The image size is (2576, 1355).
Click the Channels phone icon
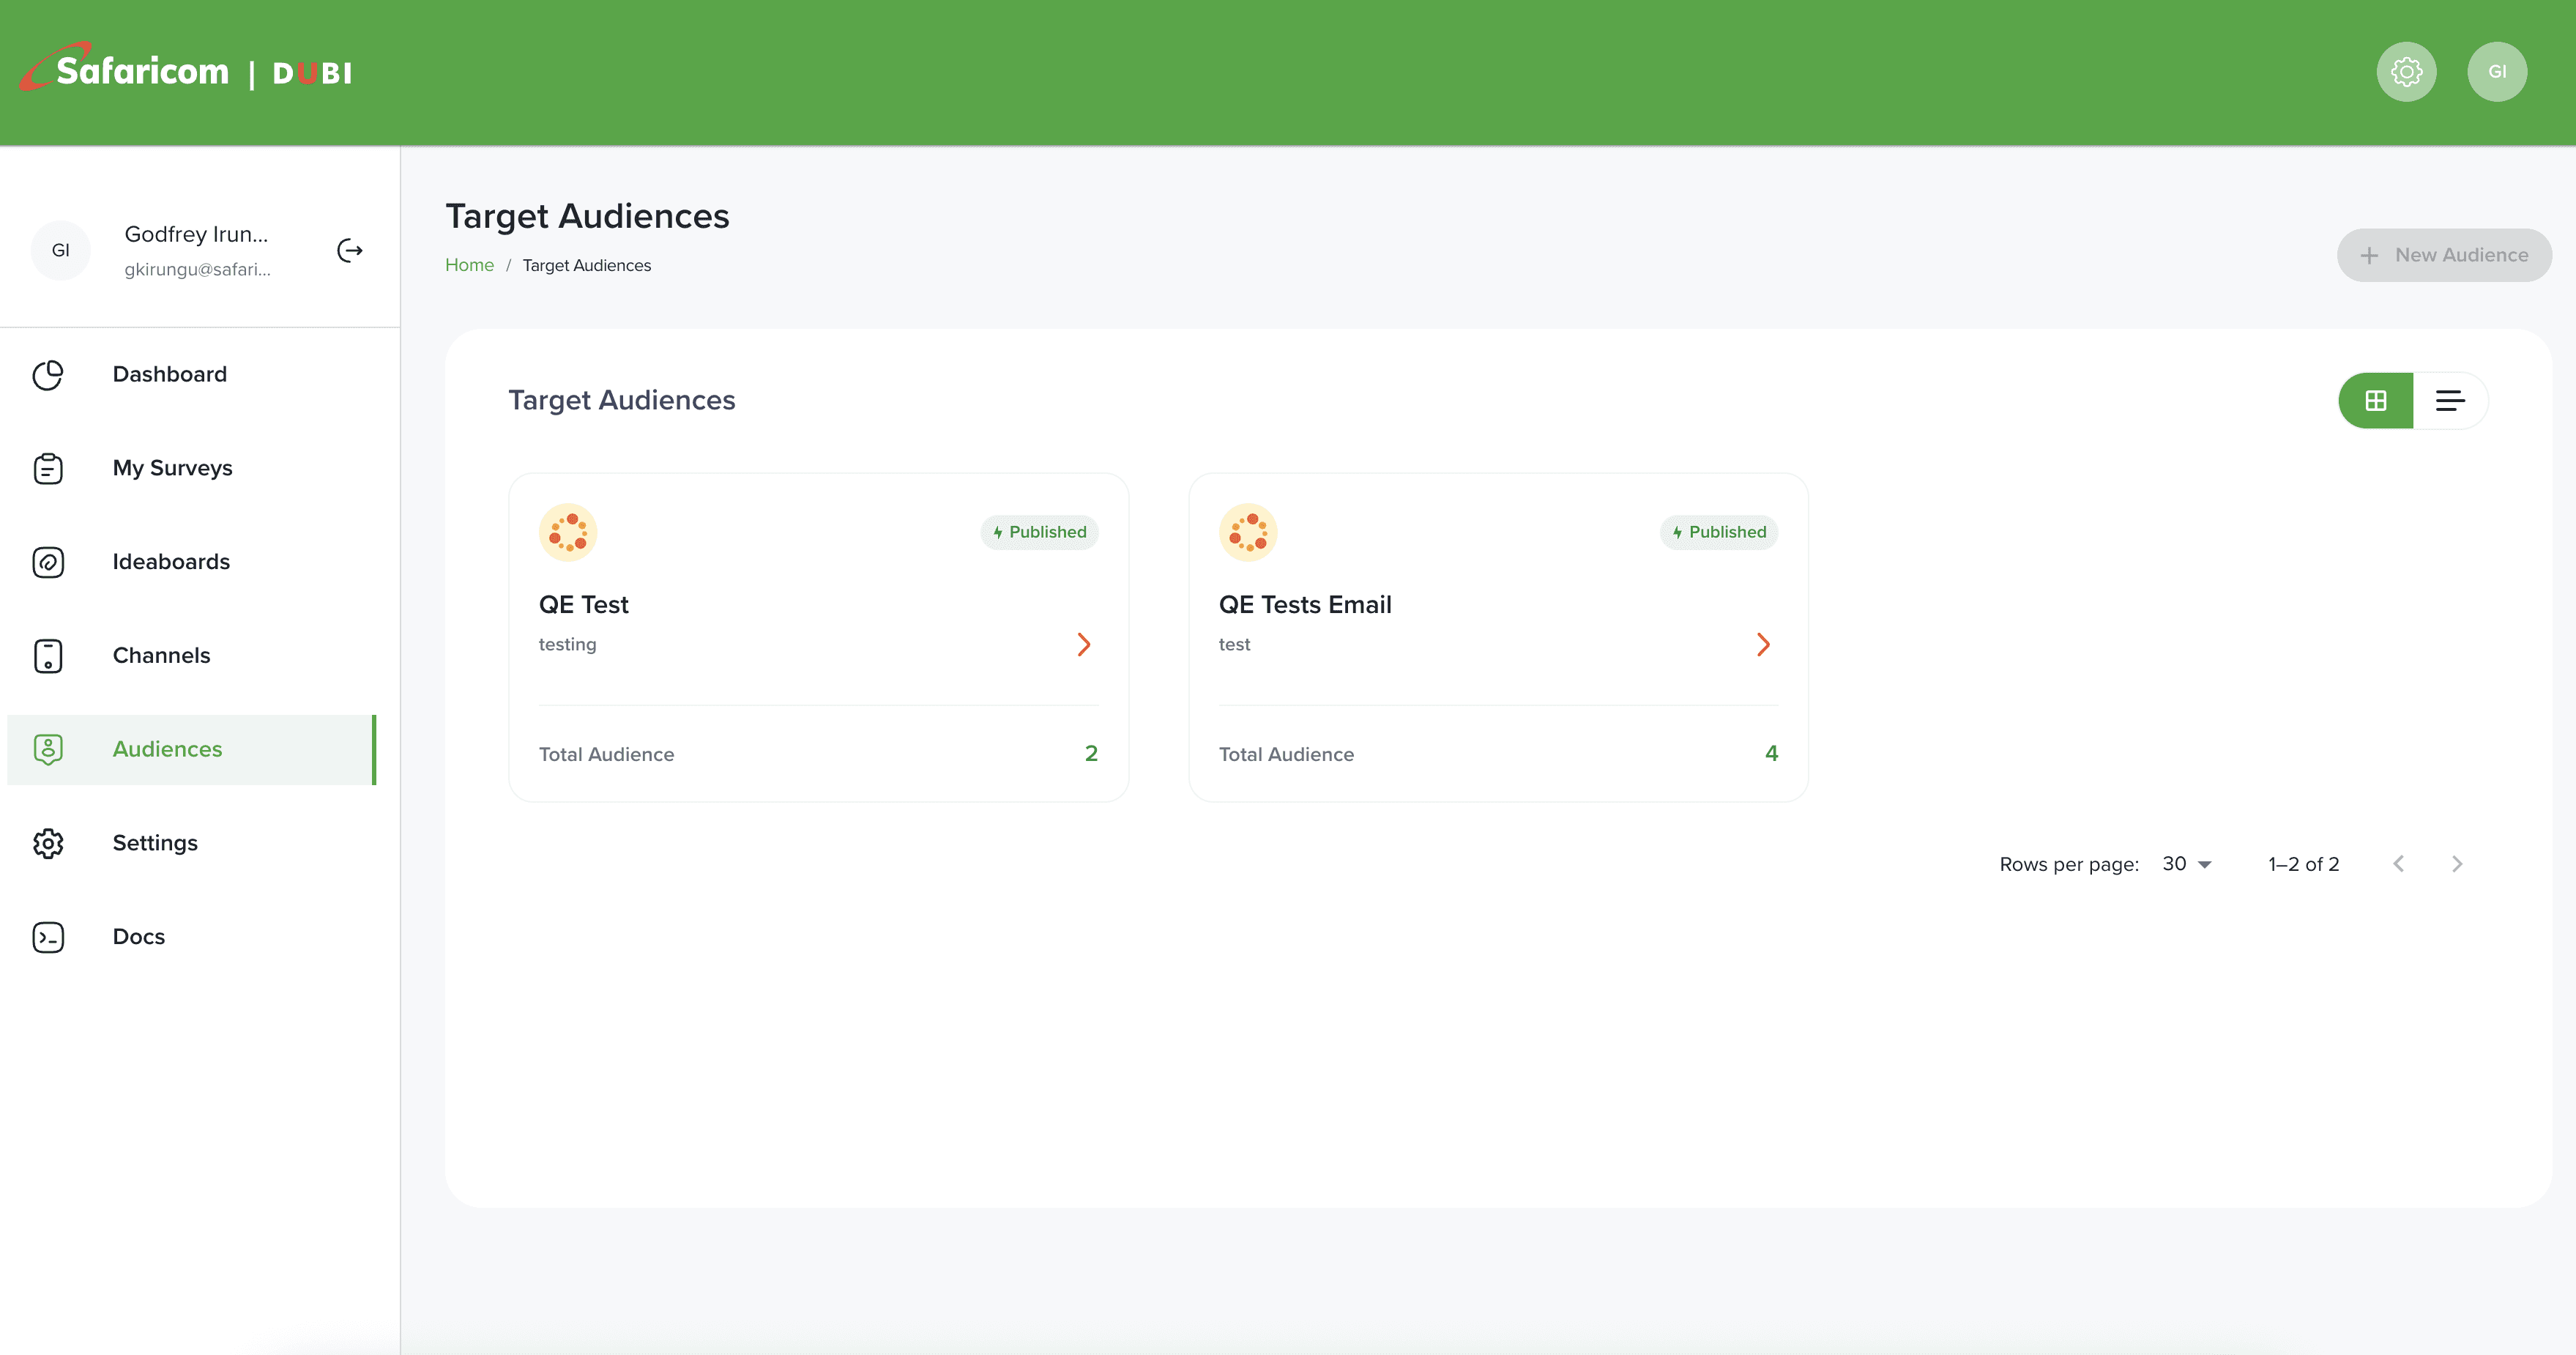pyautogui.click(x=48, y=656)
